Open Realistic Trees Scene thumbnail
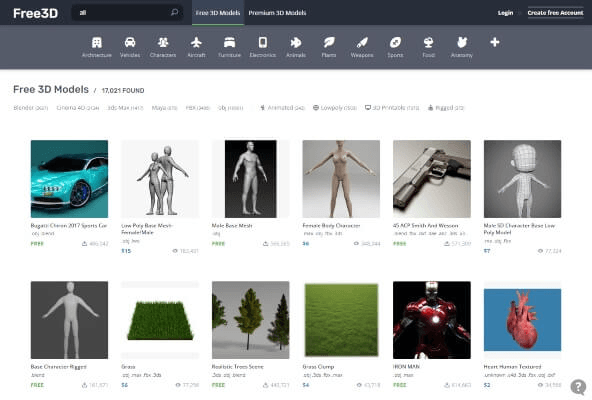This screenshot has width=592, height=400. point(251,320)
